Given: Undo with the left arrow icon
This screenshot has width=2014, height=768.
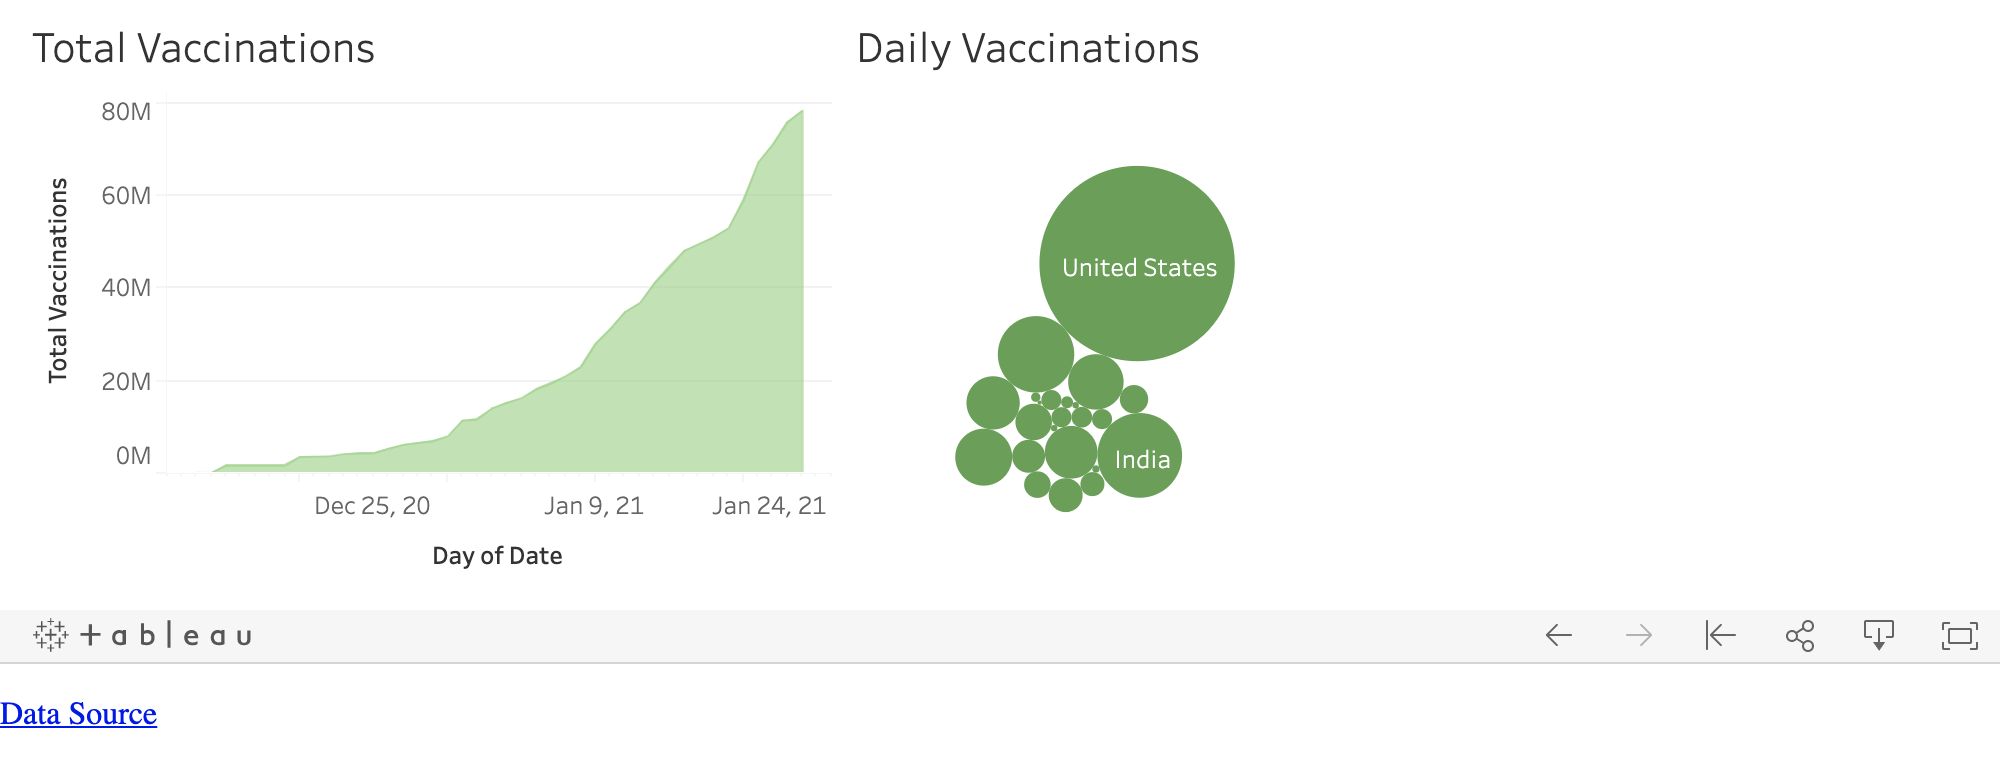Looking at the screenshot, I should pyautogui.click(x=1559, y=635).
